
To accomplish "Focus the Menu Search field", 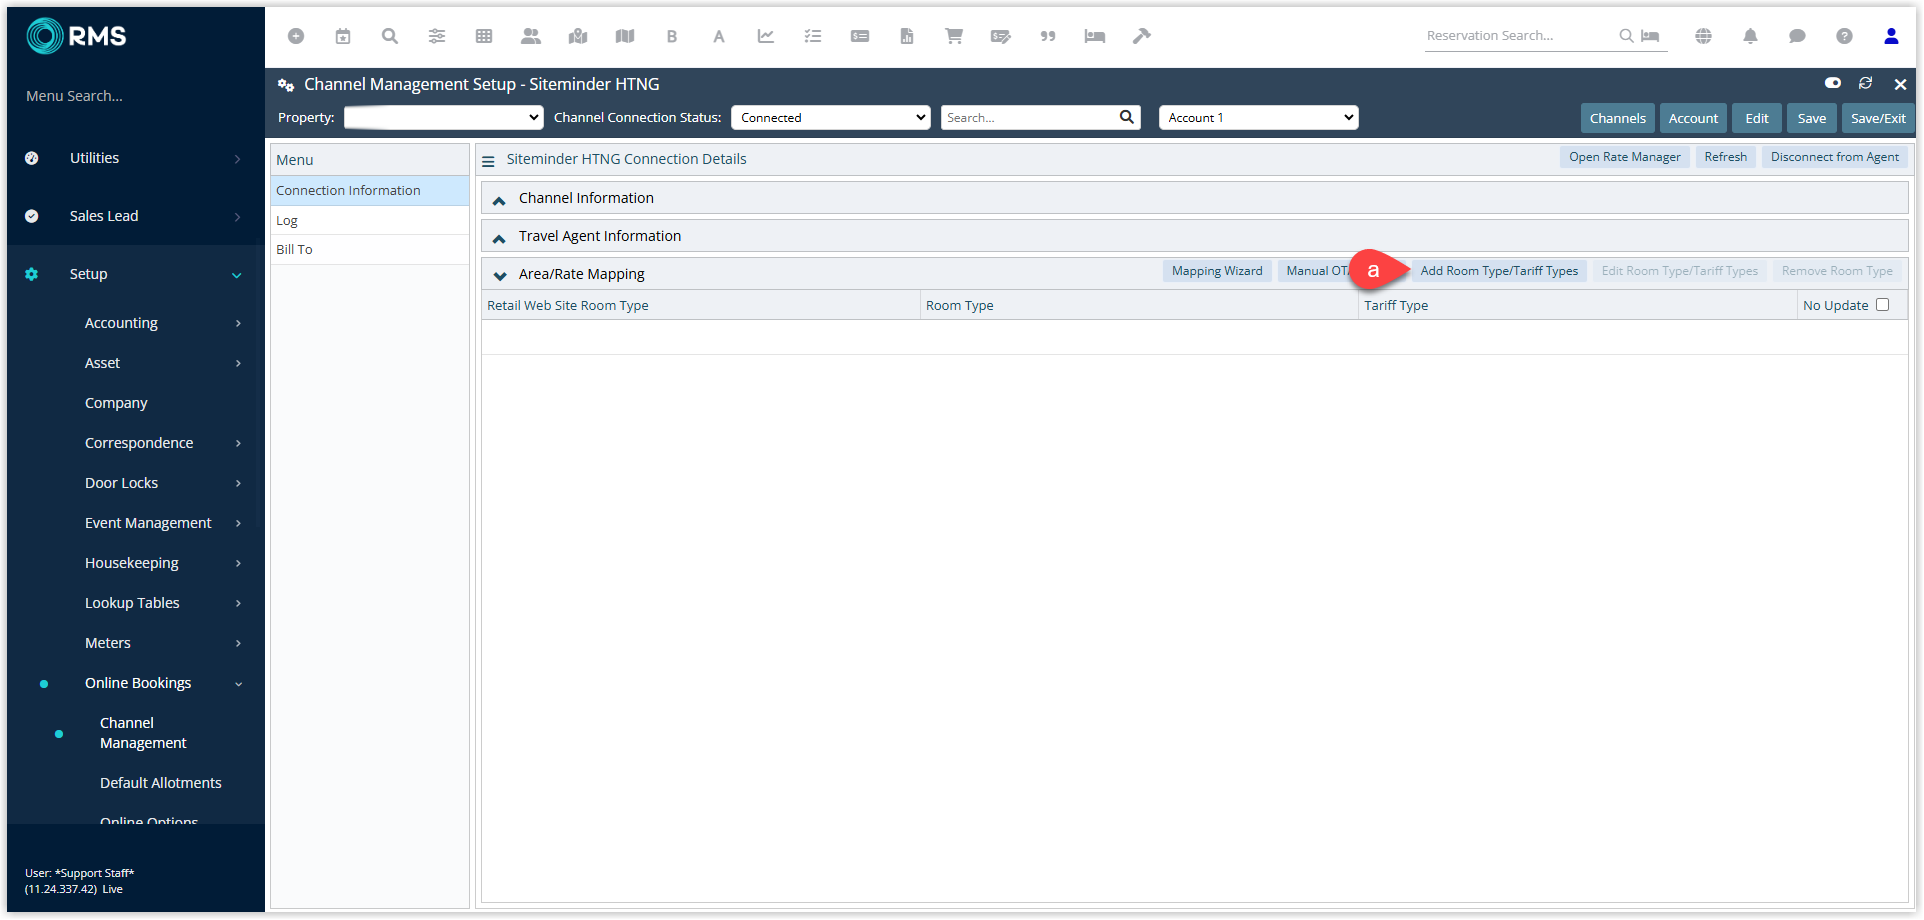I will coord(135,96).
